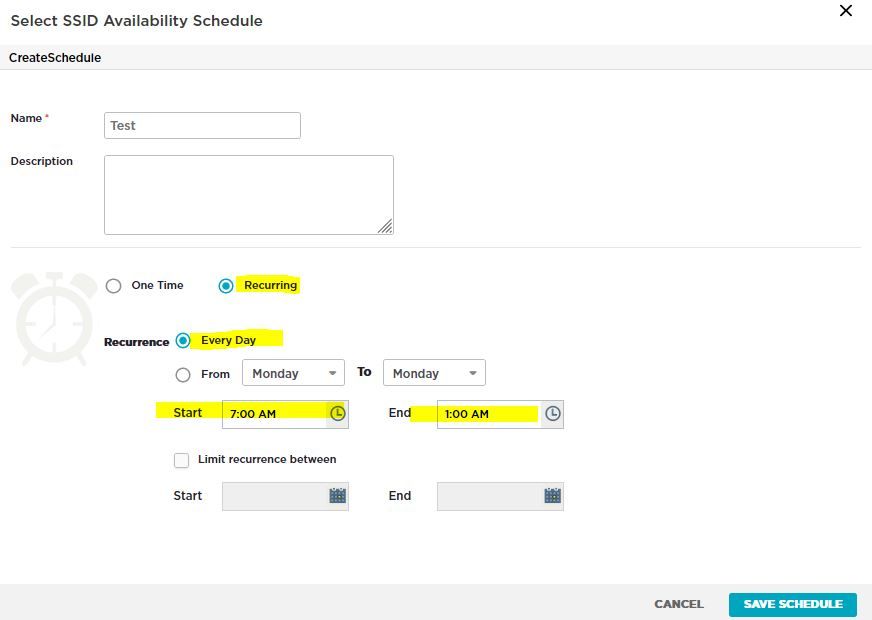The width and height of the screenshot is (872, 620).
Task: Select the From day-range radio button
Action: pyautogui.click(x=183, y=375)
